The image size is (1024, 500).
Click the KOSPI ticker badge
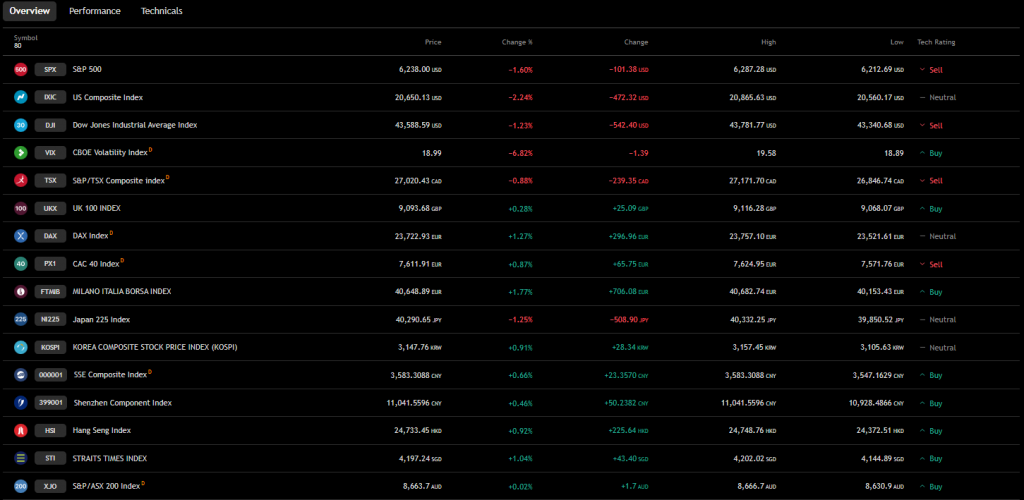[x=50, y=347]
